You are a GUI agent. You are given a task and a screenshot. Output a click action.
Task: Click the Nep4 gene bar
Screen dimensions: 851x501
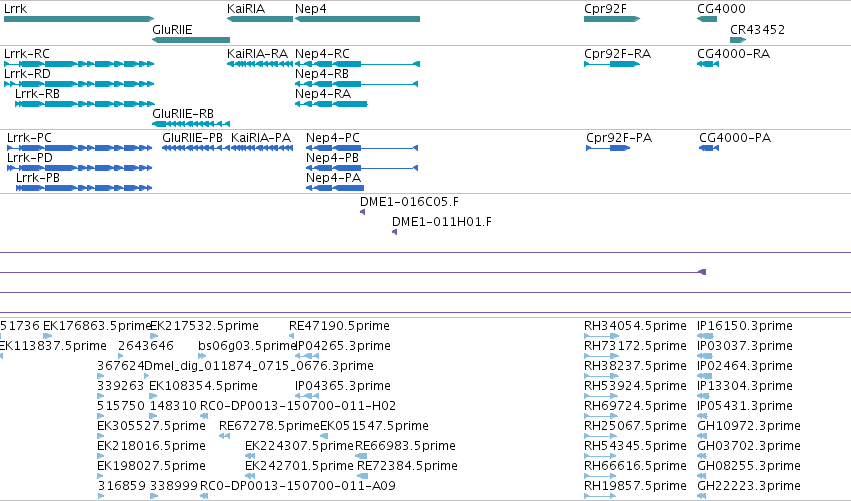pos(358,19)
